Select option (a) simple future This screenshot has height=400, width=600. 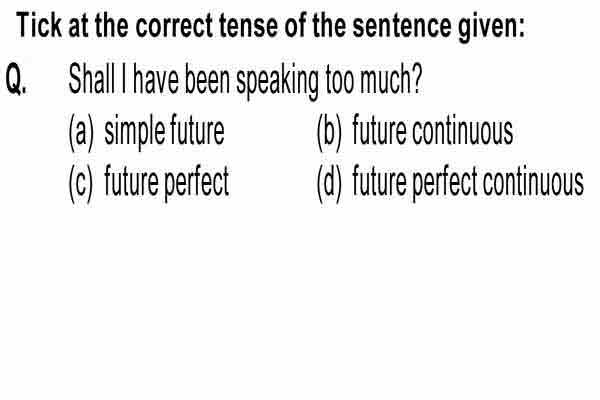(146, 131)
